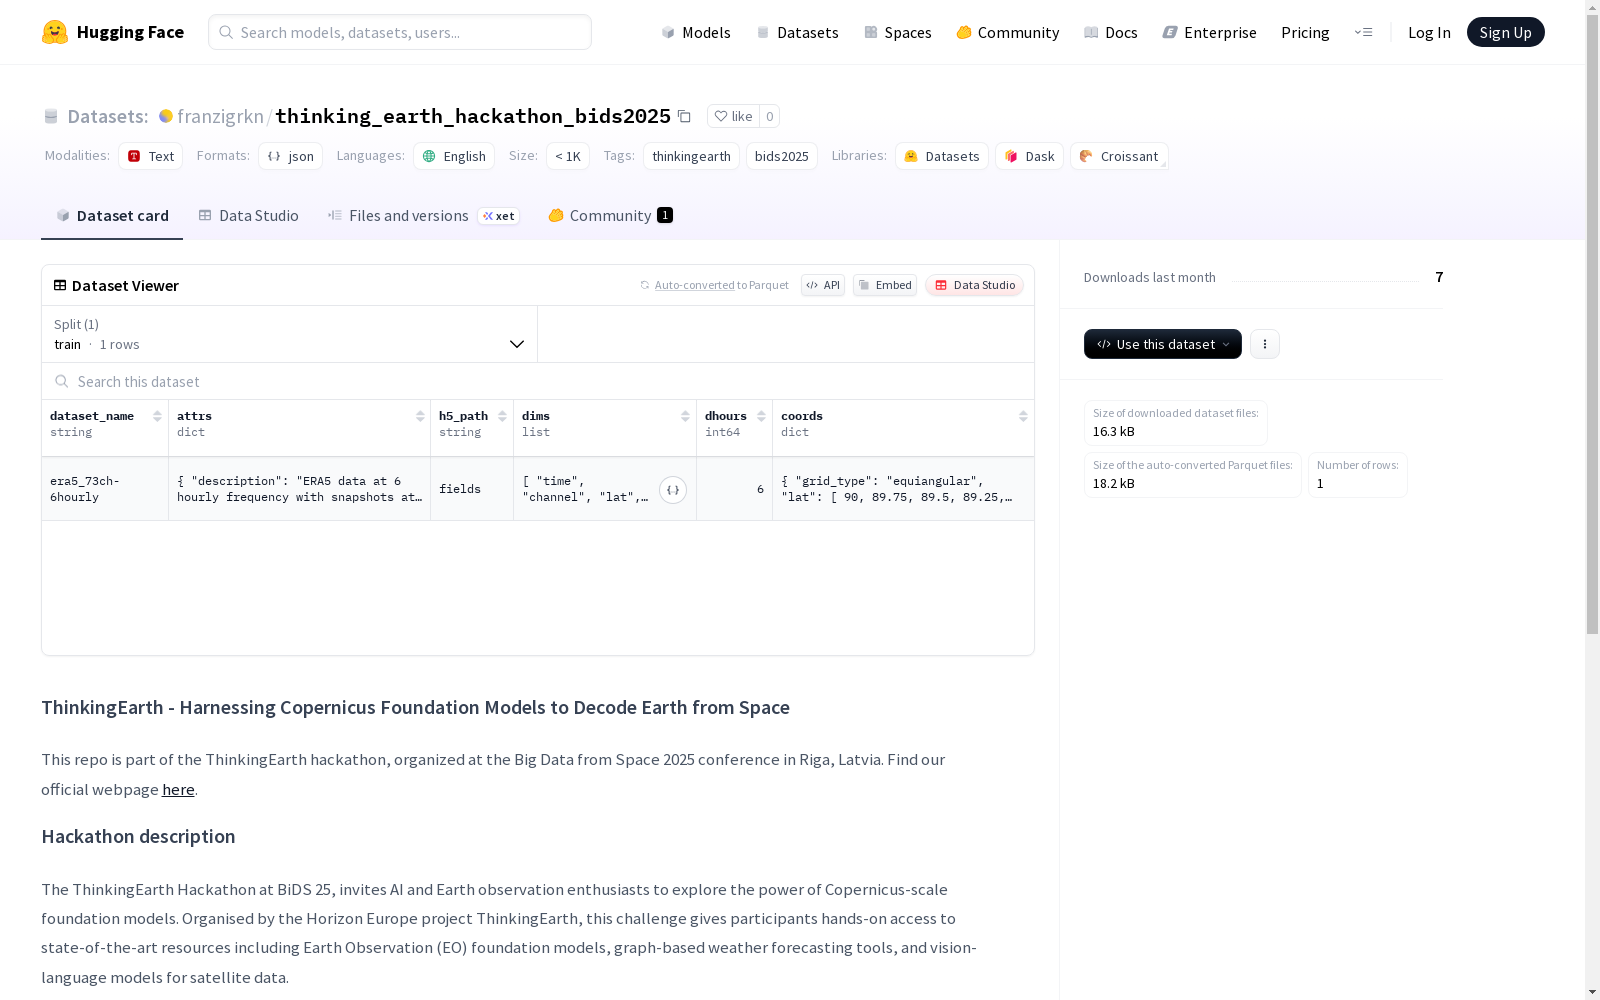1600x1000 pixels.
Task: Click the xet badge on Files tab
Action: pyautogui.click(x=498, y=216)
